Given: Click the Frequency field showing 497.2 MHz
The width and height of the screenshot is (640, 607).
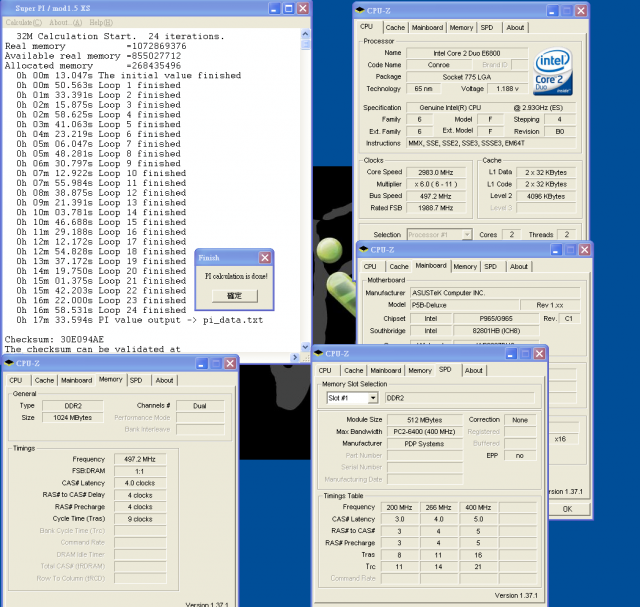Looking at the screenshot, I should click(140, 459).
